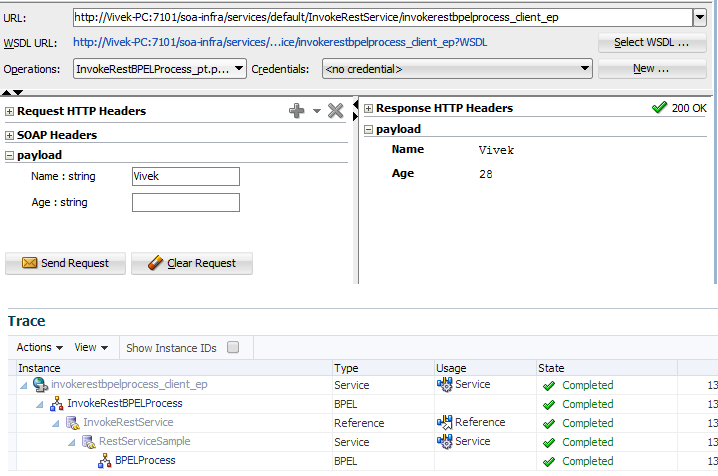Click the URL input field
This screenshot has height=476, width=718.
click(383, 18)
